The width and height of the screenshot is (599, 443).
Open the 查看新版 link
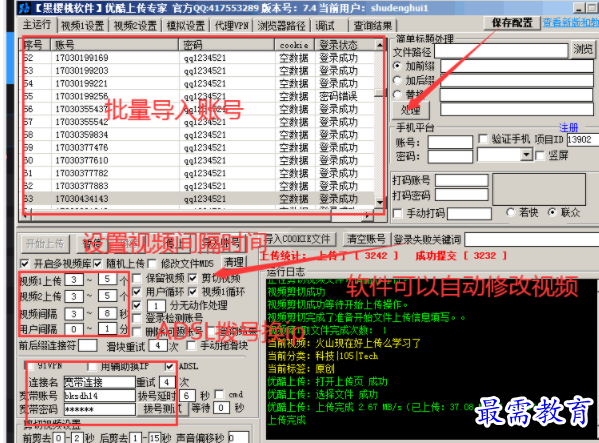[x=570, y=23]
